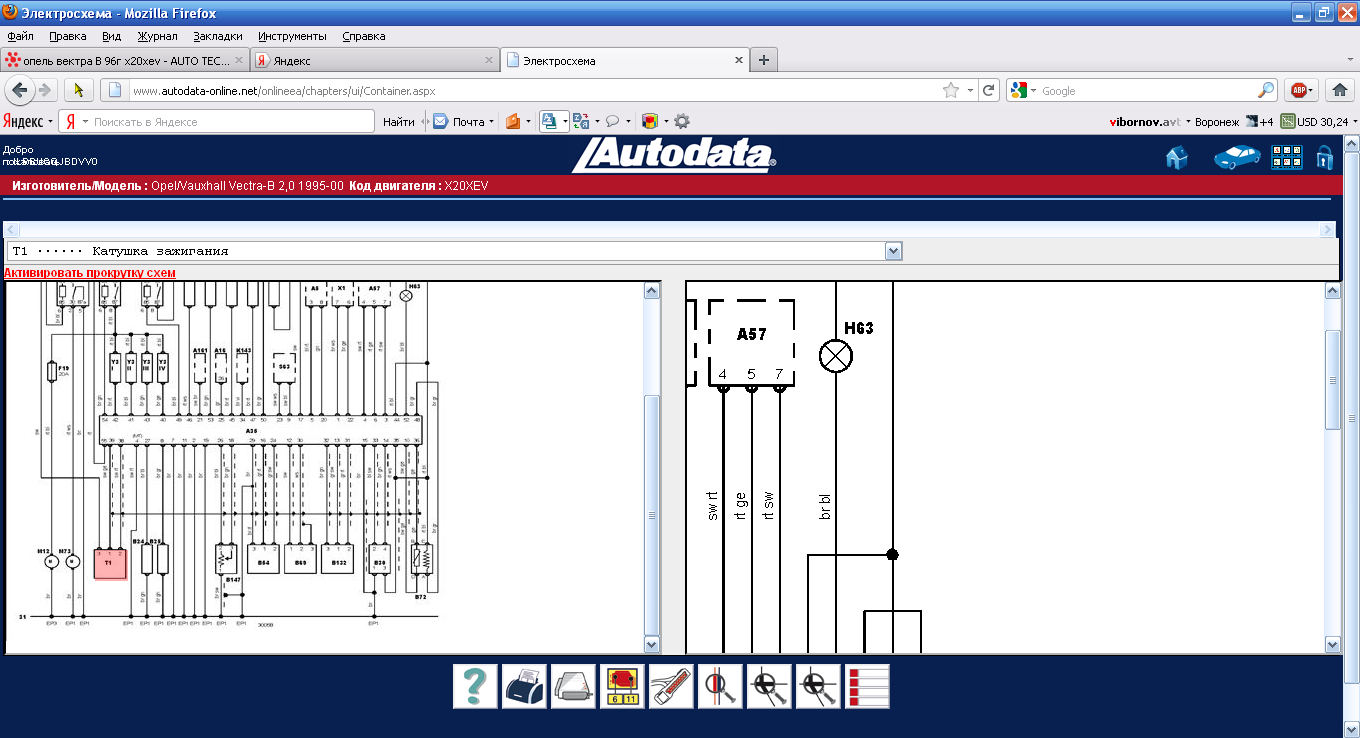Screen dimensions: 1360x738
Task: Click the Google search input field
Action: point(1147,90)
